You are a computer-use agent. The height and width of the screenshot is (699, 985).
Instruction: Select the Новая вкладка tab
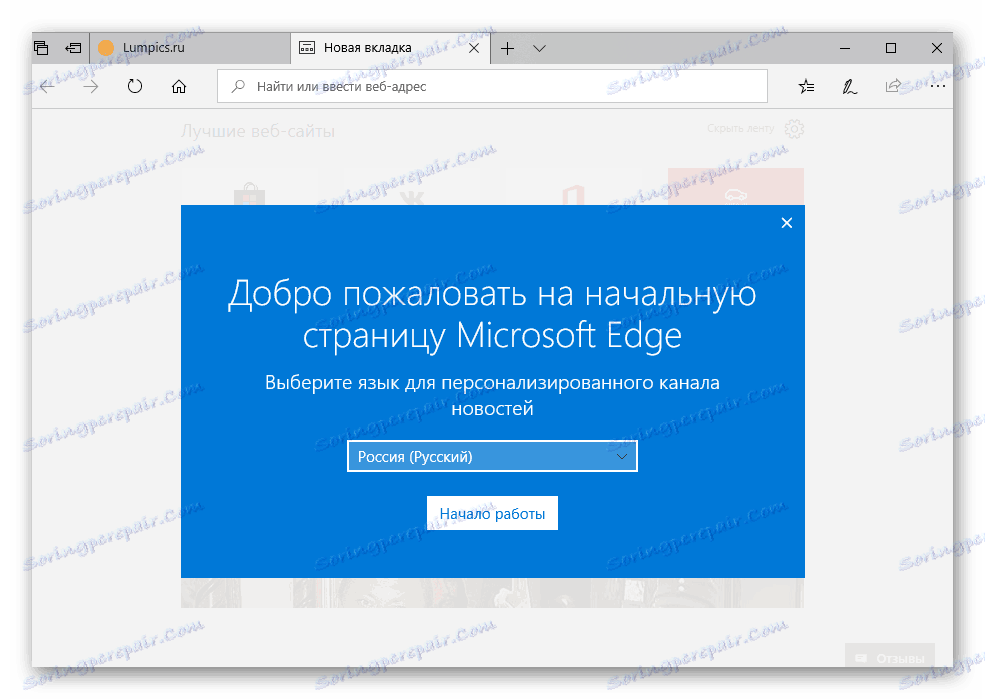pyautogui.click(x=370, y=47)
